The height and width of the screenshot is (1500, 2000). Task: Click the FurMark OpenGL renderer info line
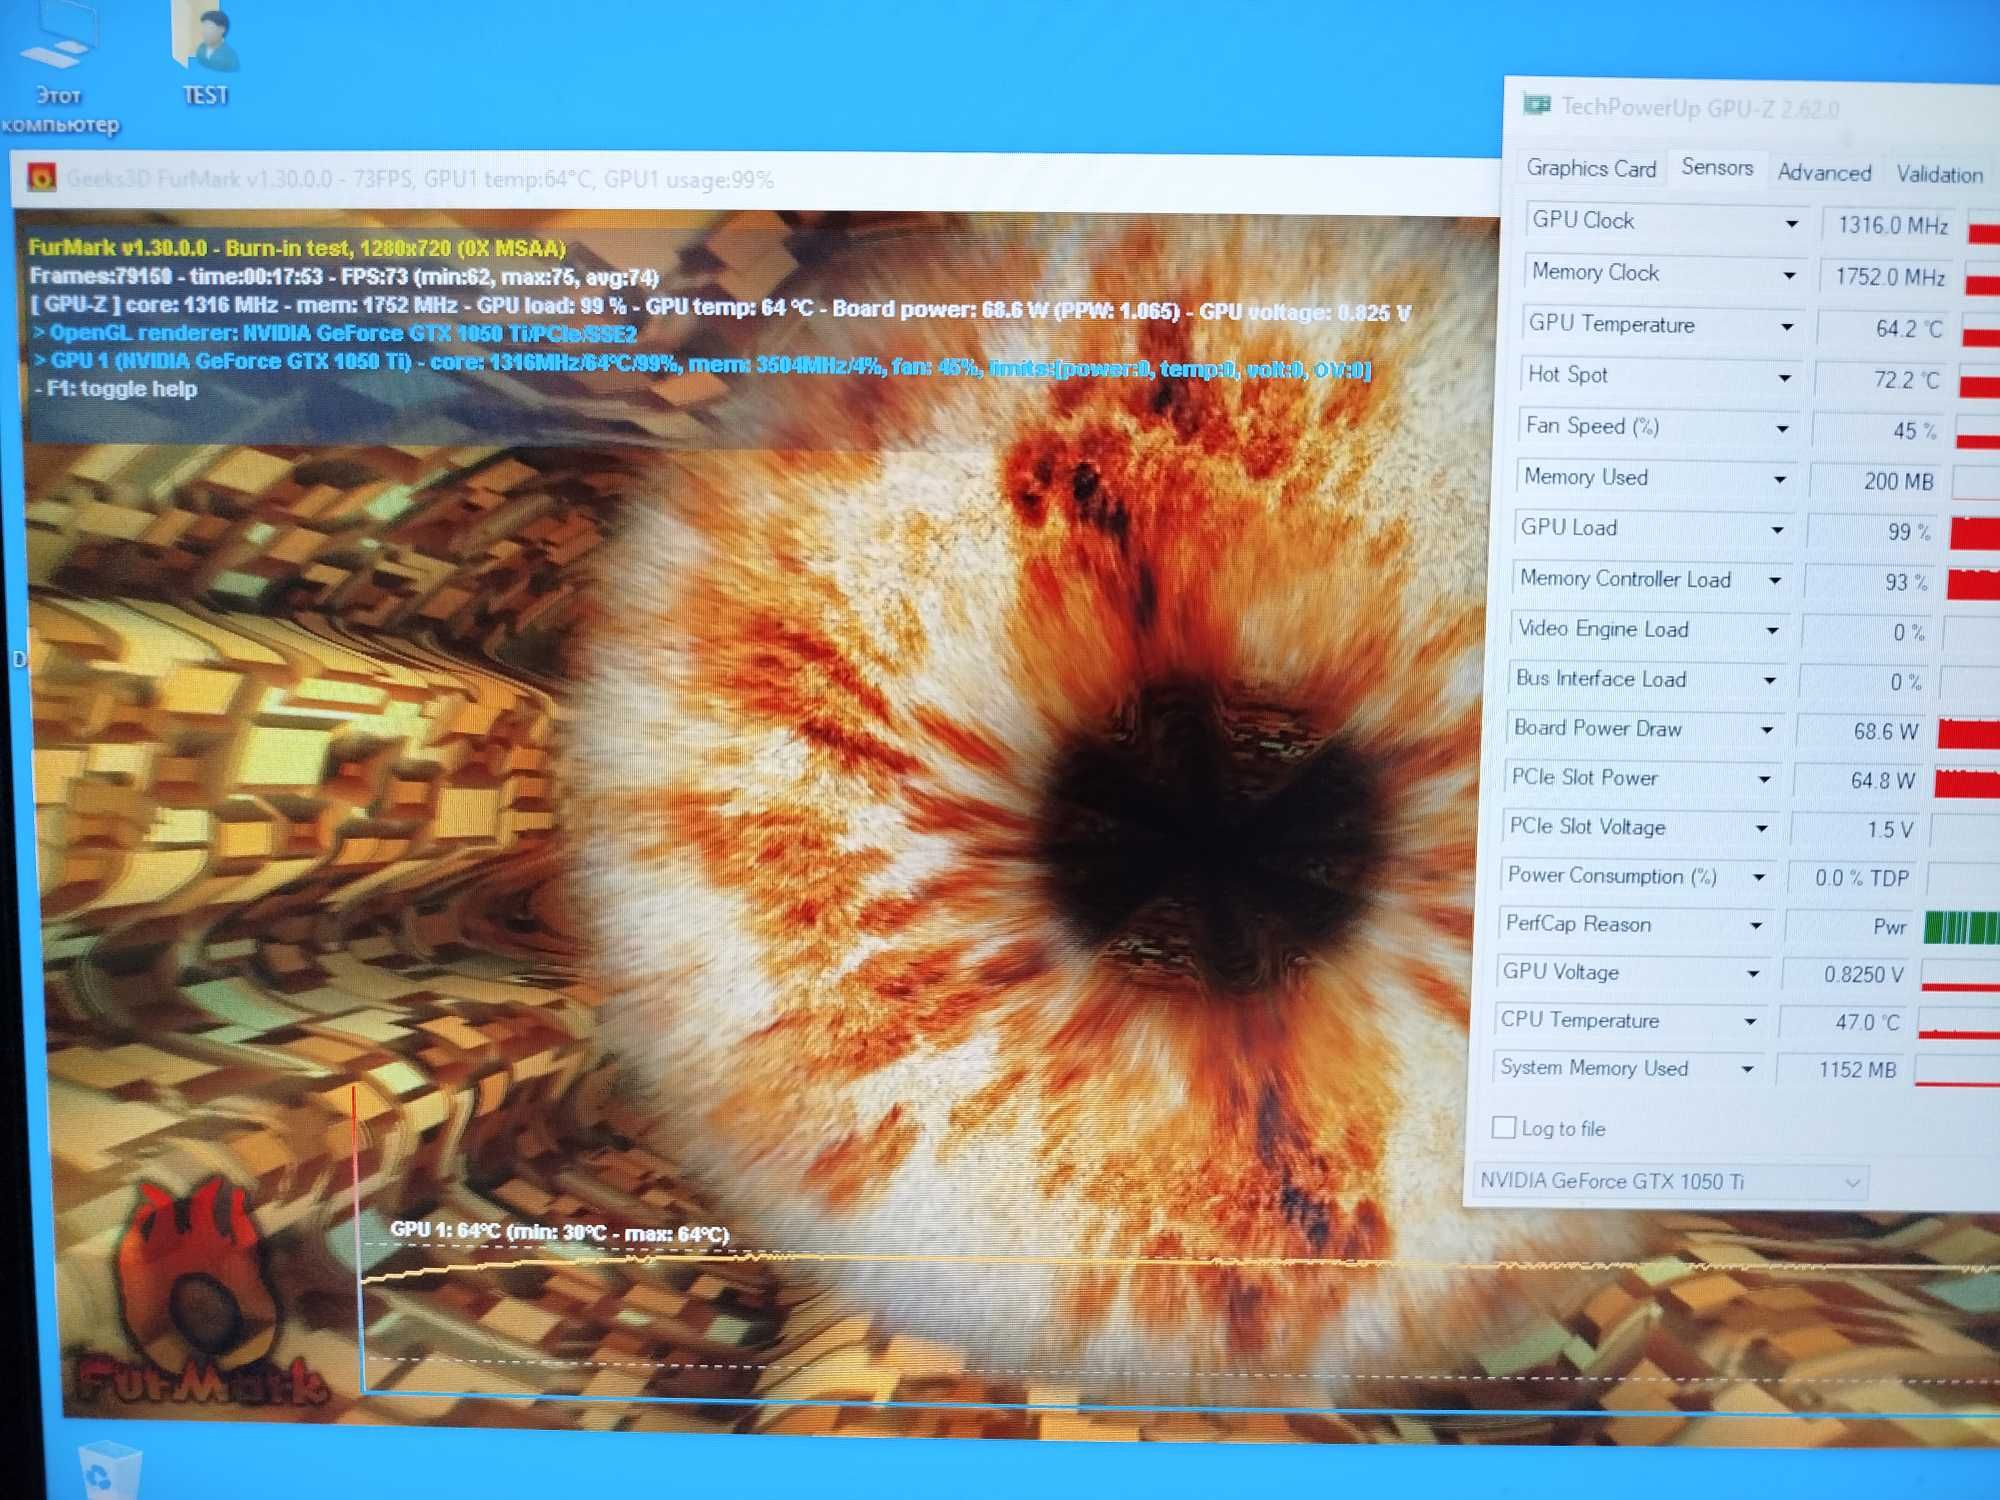tap(334, 333)
